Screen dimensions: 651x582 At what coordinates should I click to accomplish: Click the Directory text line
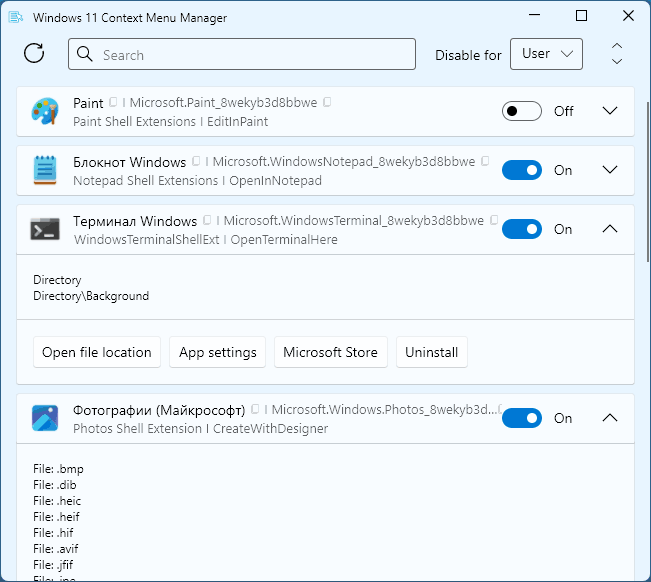tap(57, 280)
